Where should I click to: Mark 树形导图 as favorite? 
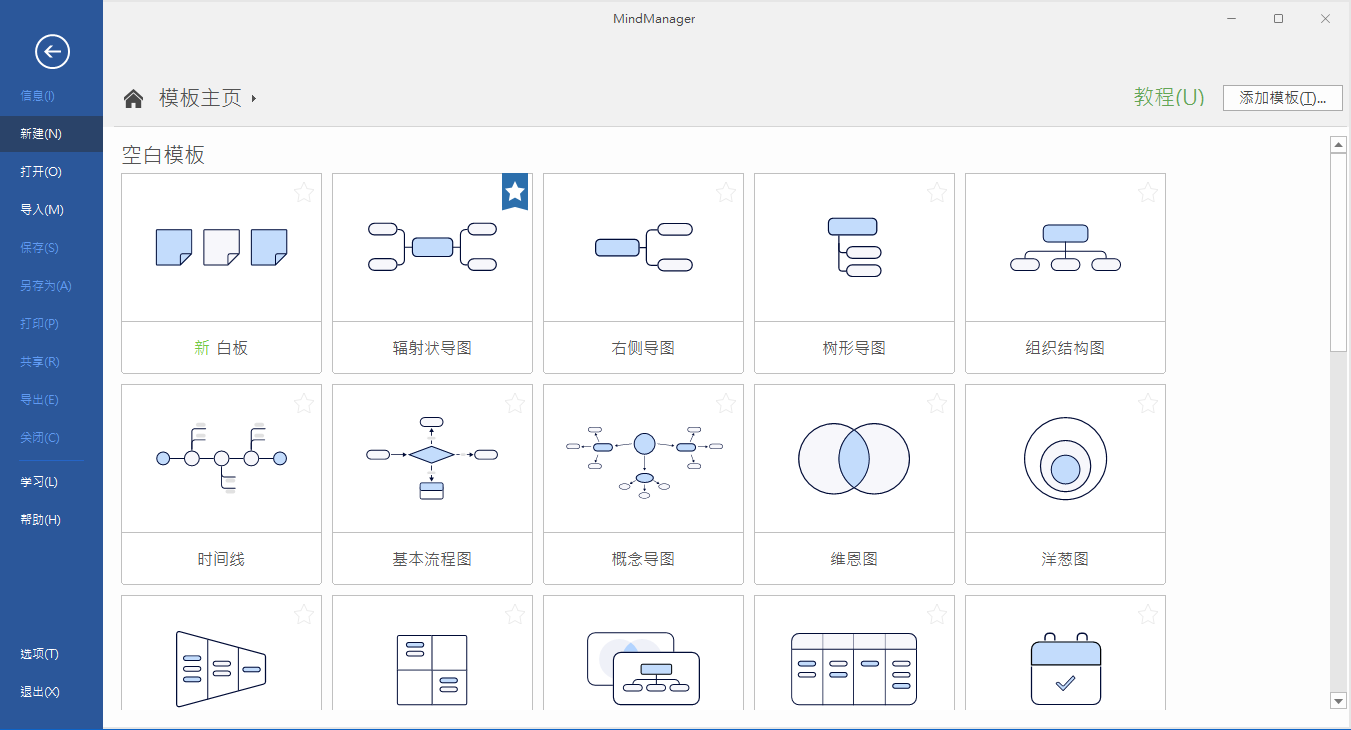(937, 192)
